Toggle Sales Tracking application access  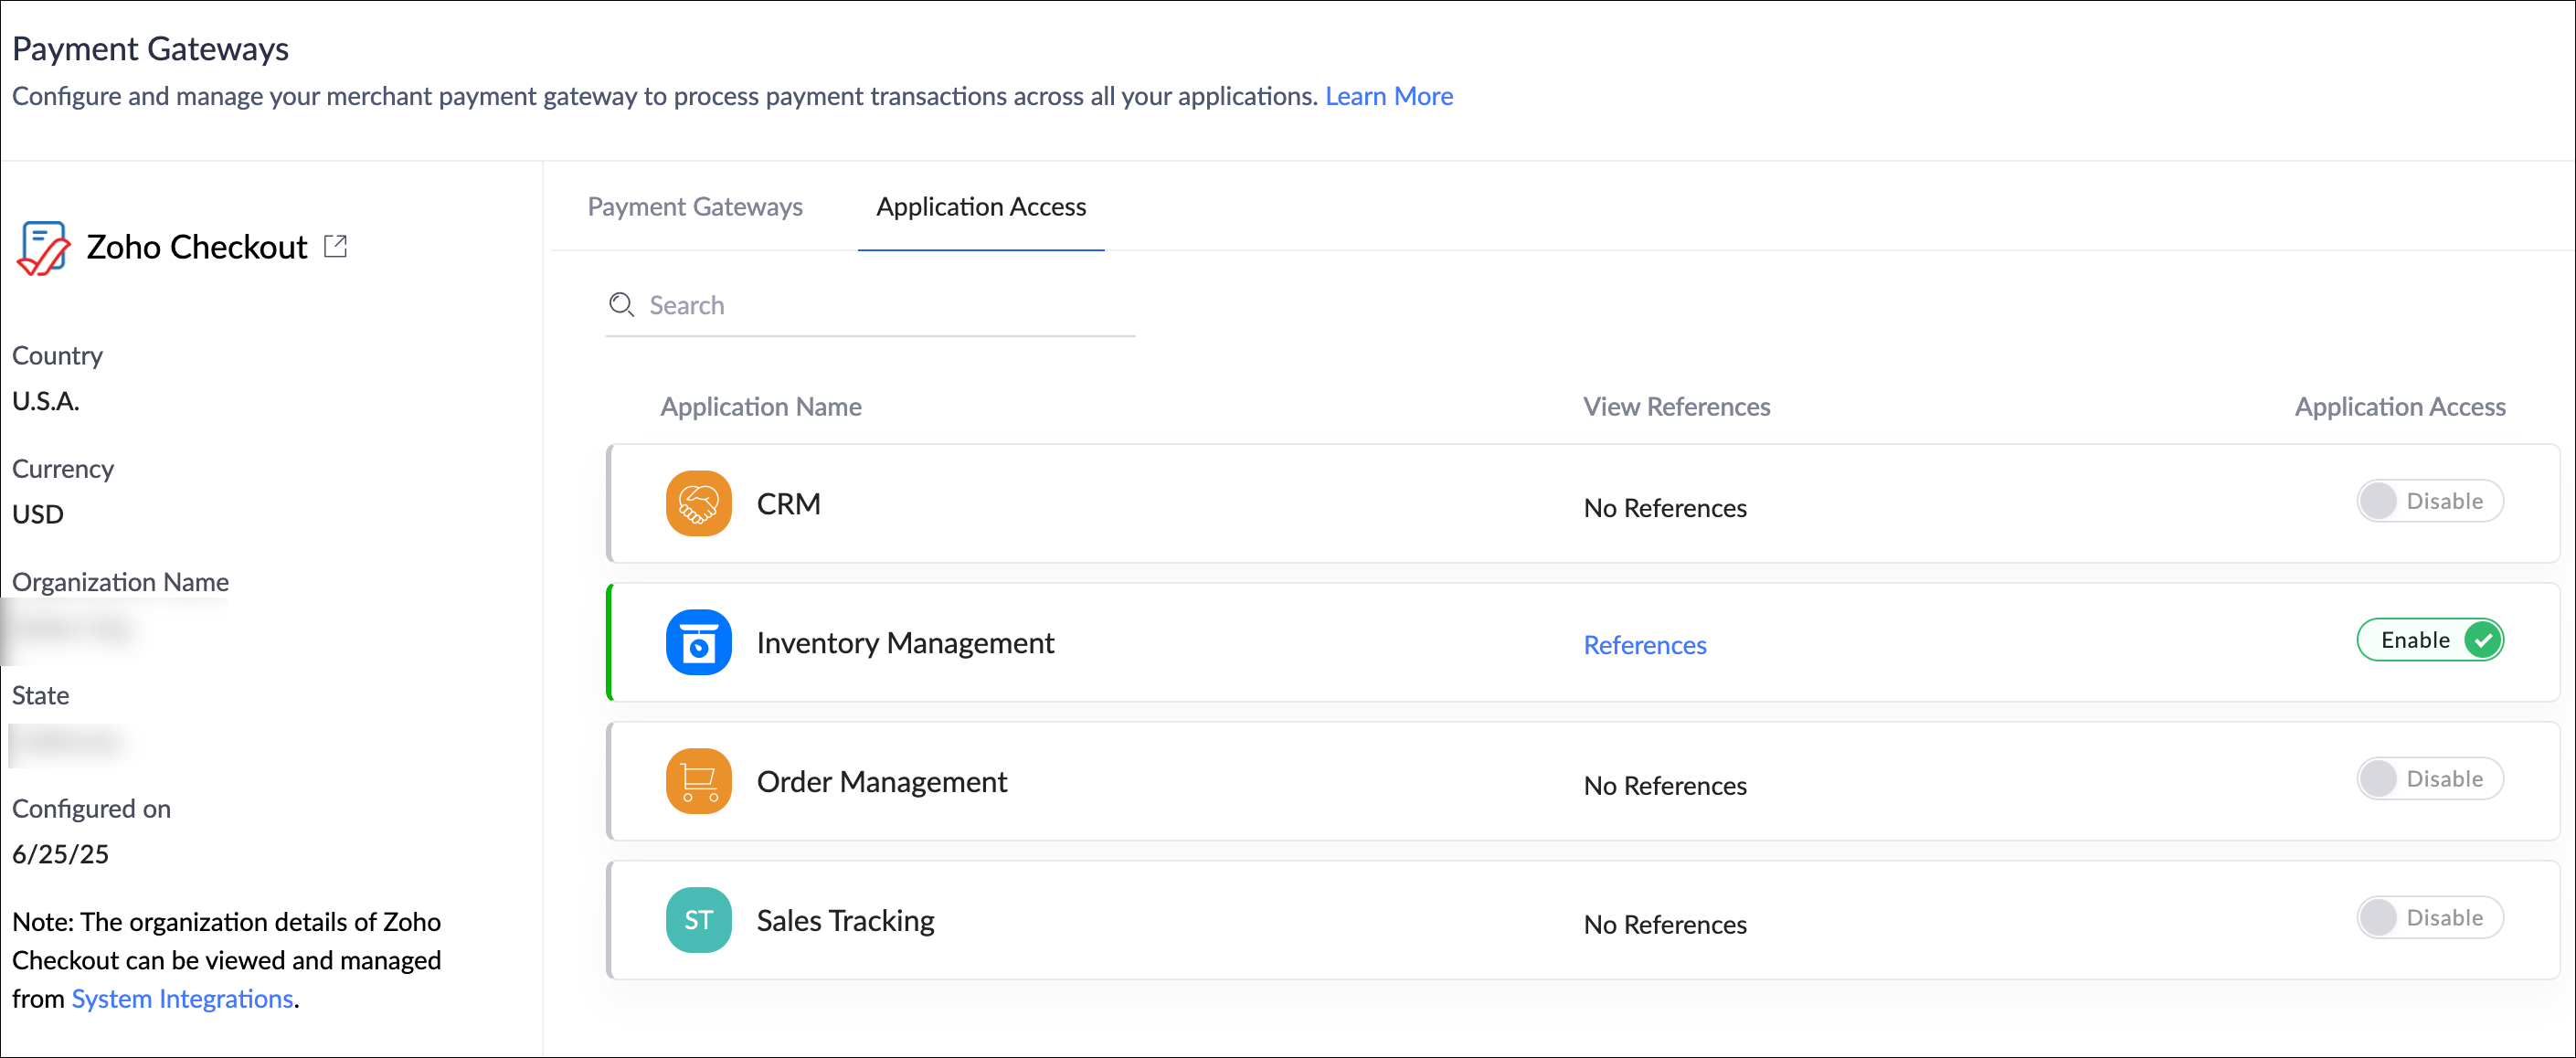2429,918
